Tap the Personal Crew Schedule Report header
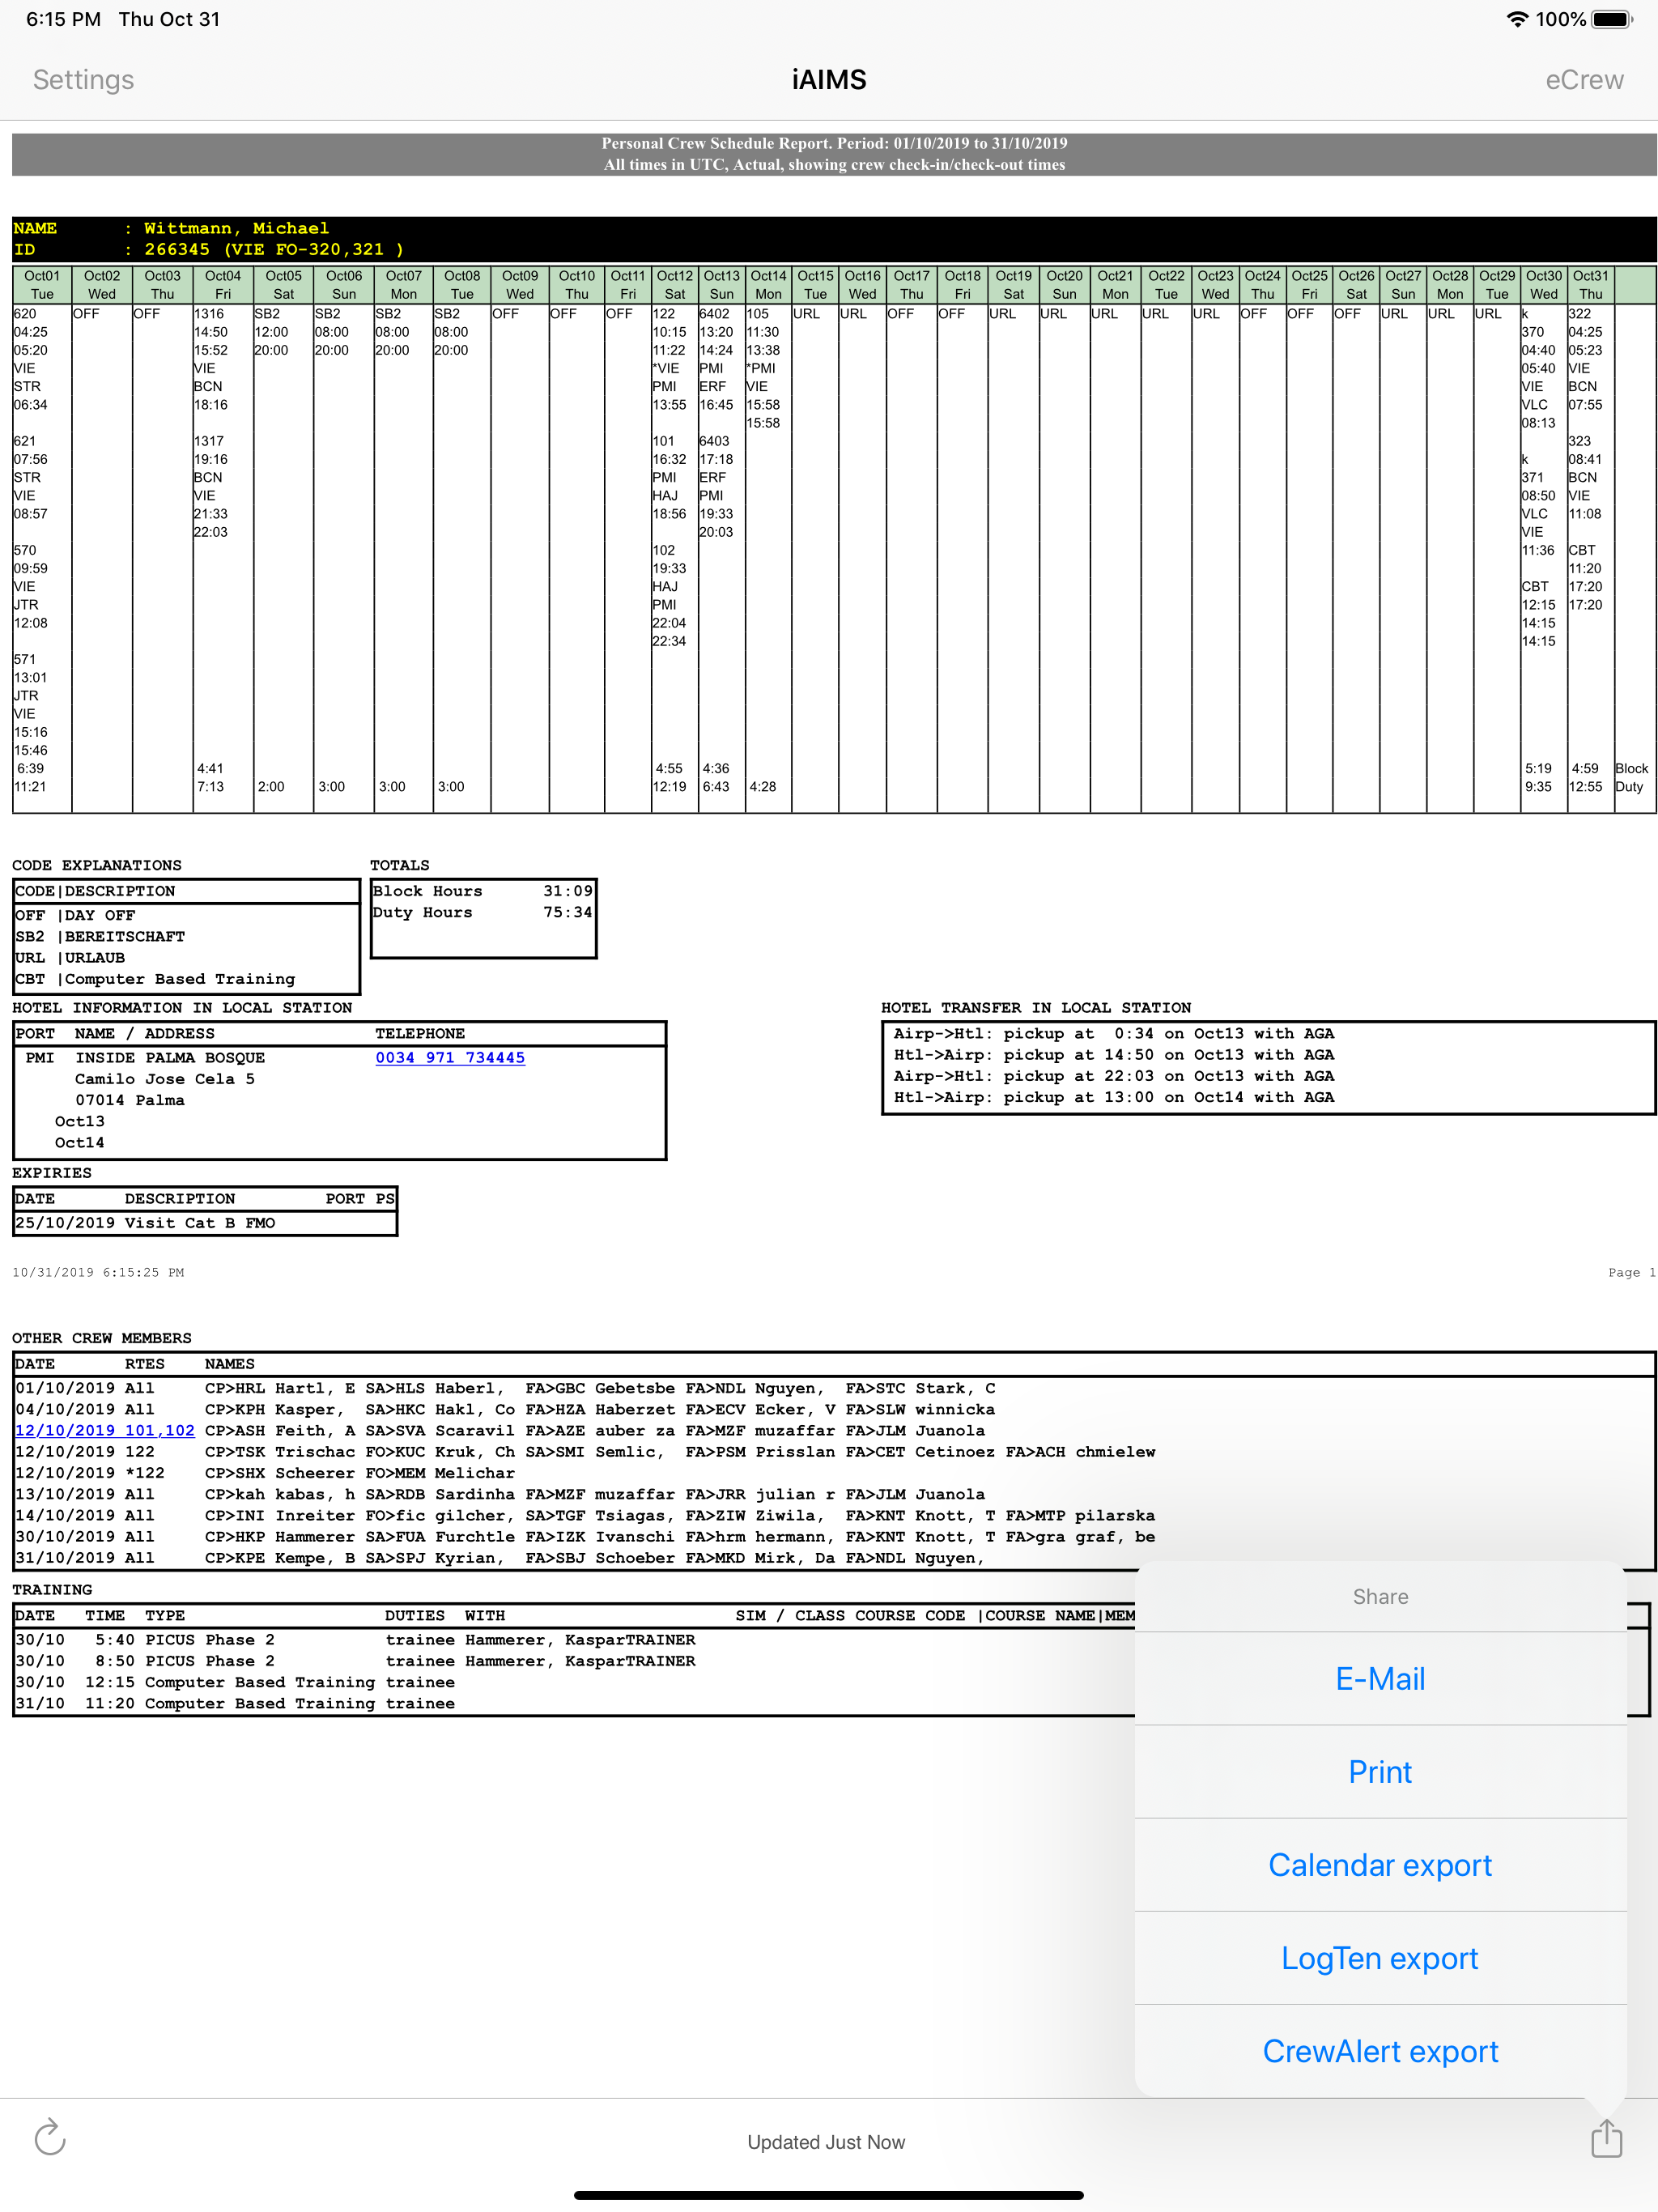The height and width of the screenshot is (2212, 1658). point(834,154)
